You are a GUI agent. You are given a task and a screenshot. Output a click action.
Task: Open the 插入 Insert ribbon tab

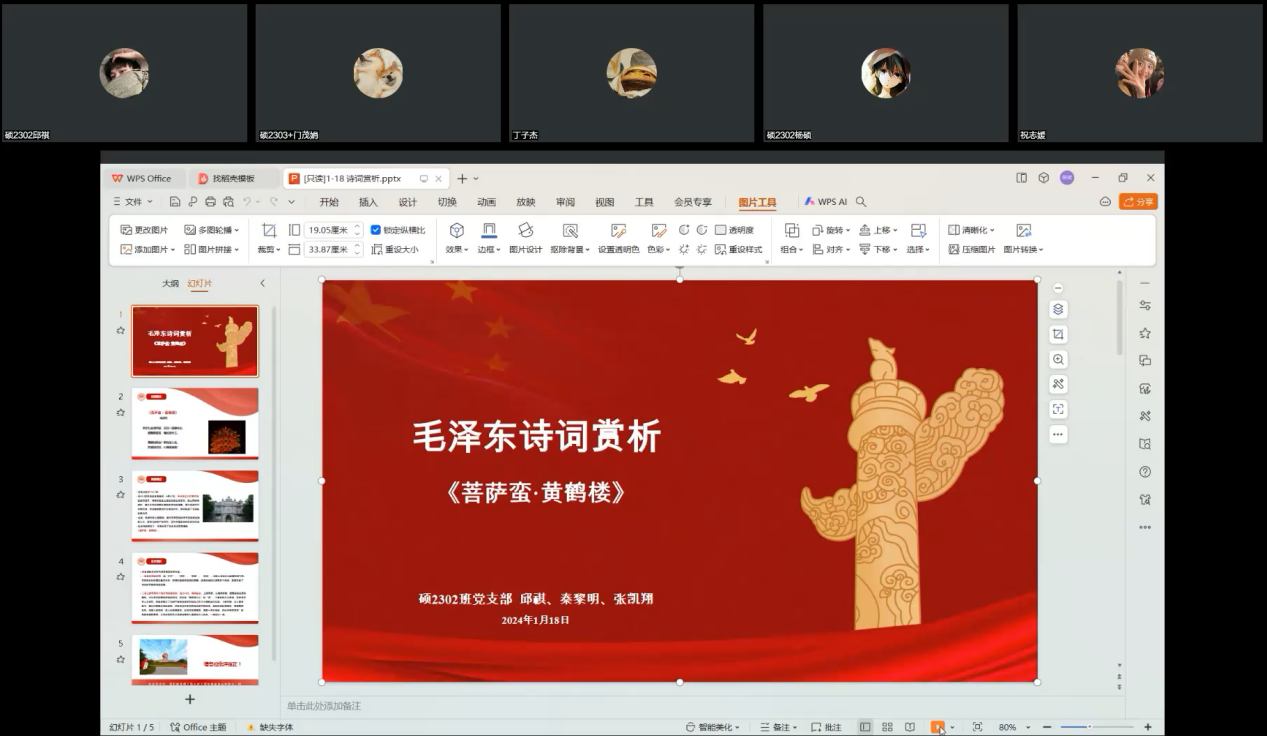pos(368,202)
